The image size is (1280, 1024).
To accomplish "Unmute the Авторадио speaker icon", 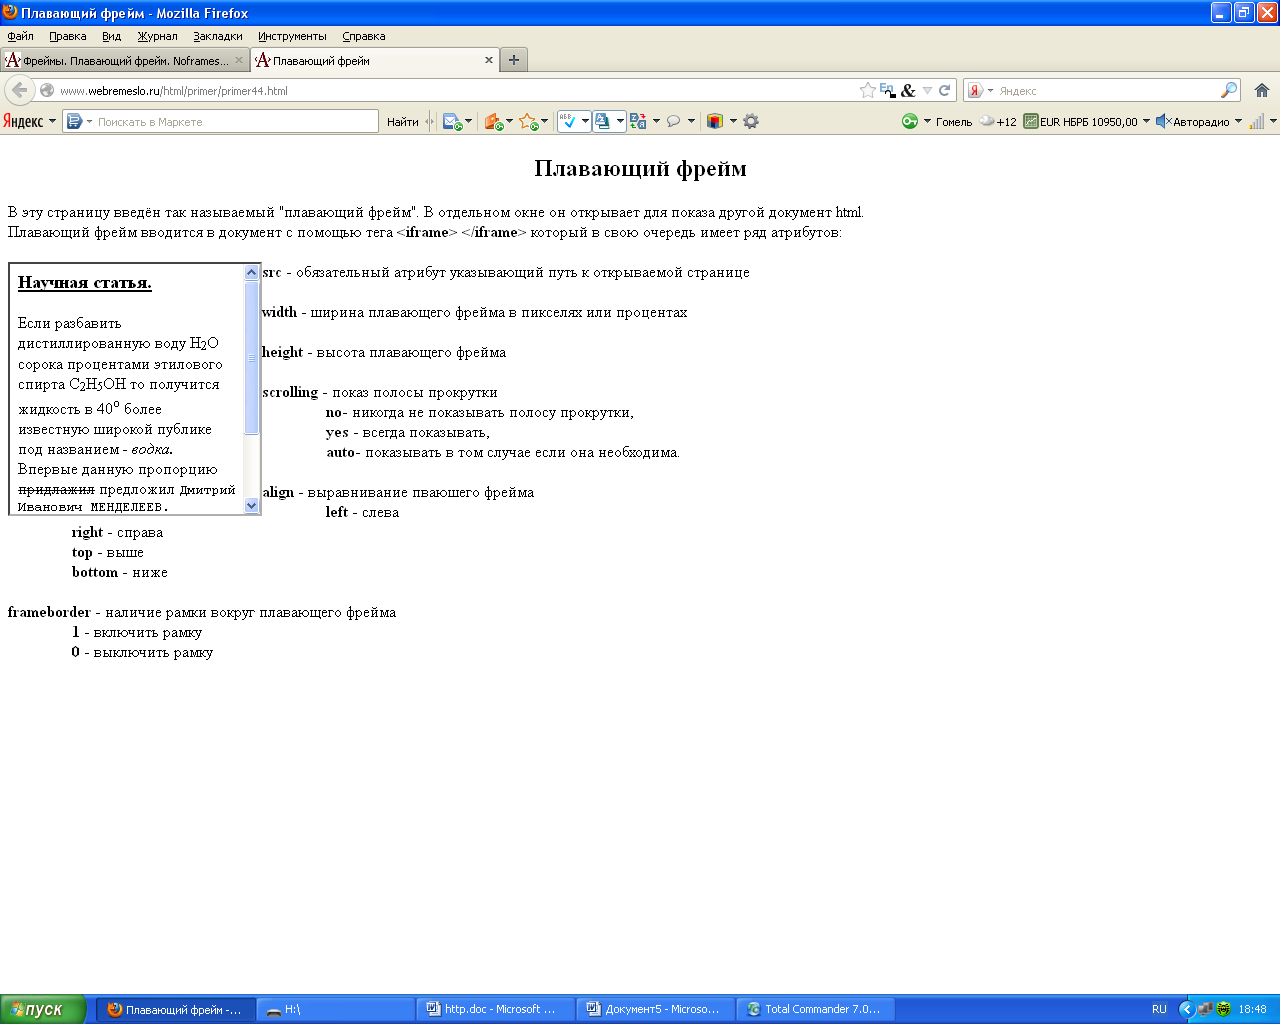I will 1163,121.
